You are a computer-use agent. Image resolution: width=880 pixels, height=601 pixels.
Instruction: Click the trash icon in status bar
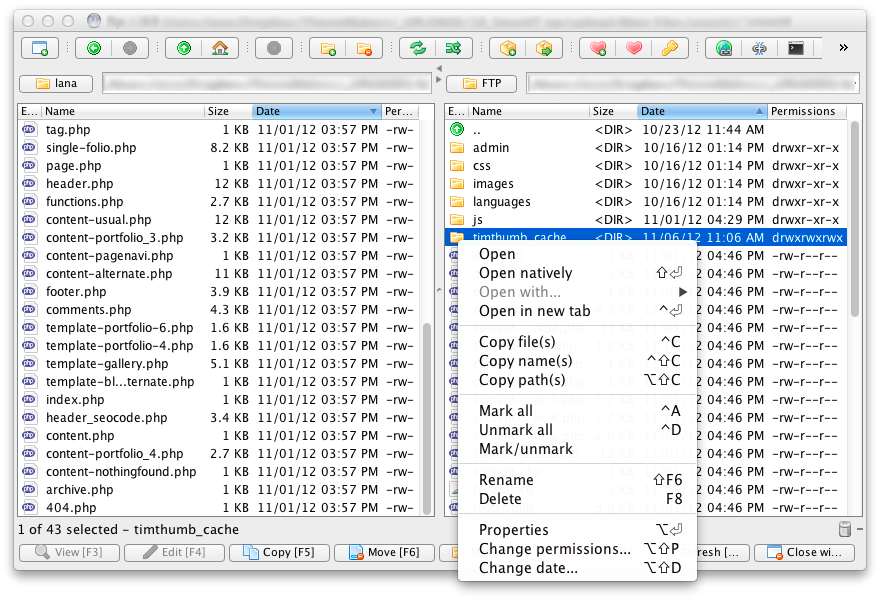845,529
